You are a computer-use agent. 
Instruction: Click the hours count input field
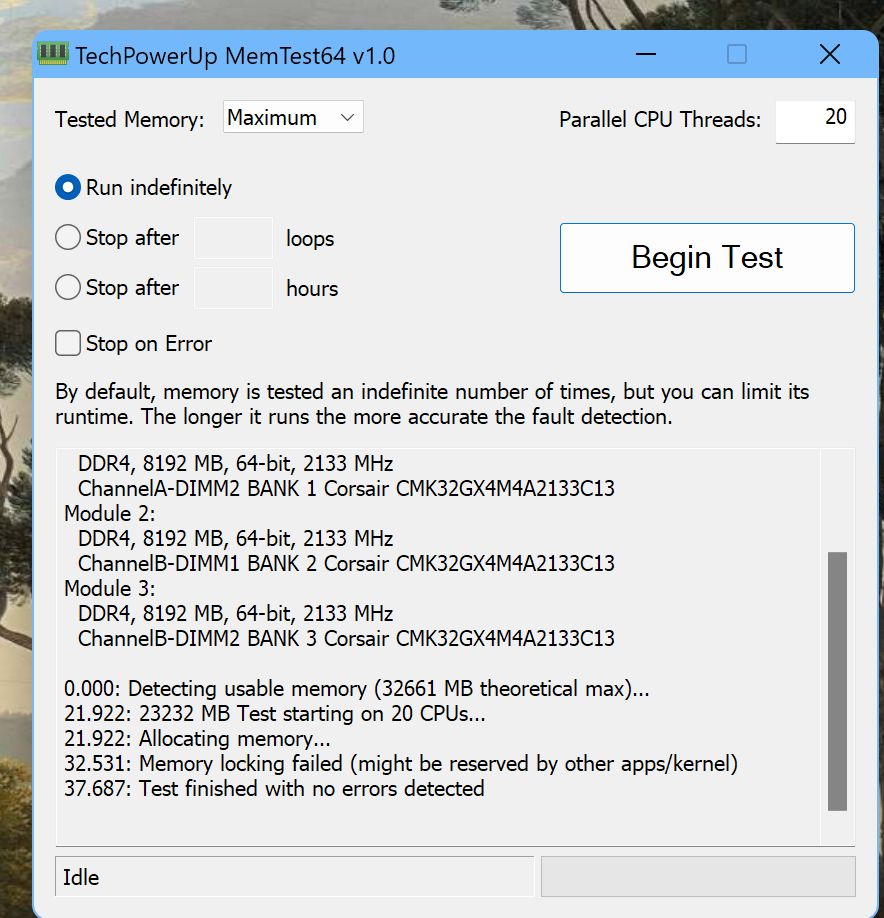point(234,288)
